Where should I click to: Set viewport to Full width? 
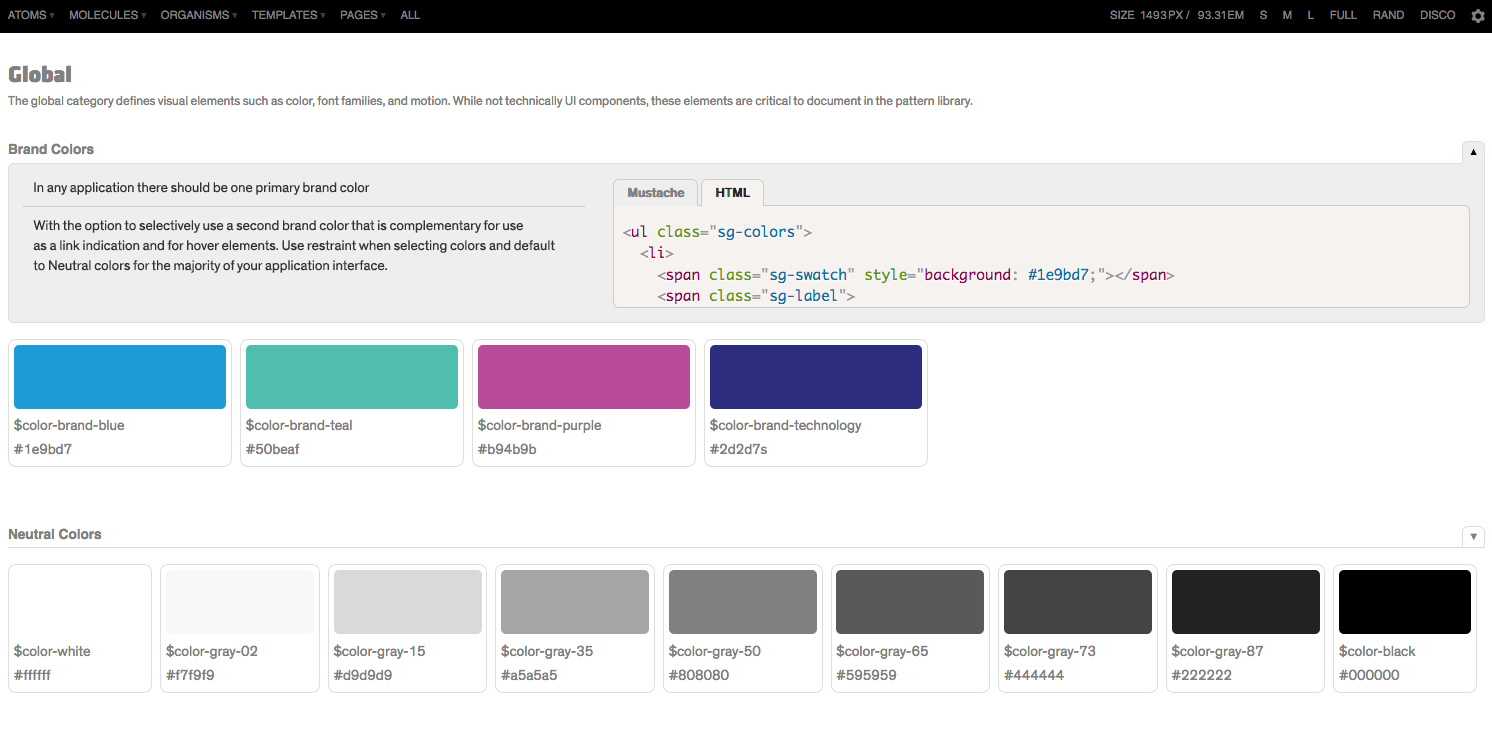coord(1343,15)
